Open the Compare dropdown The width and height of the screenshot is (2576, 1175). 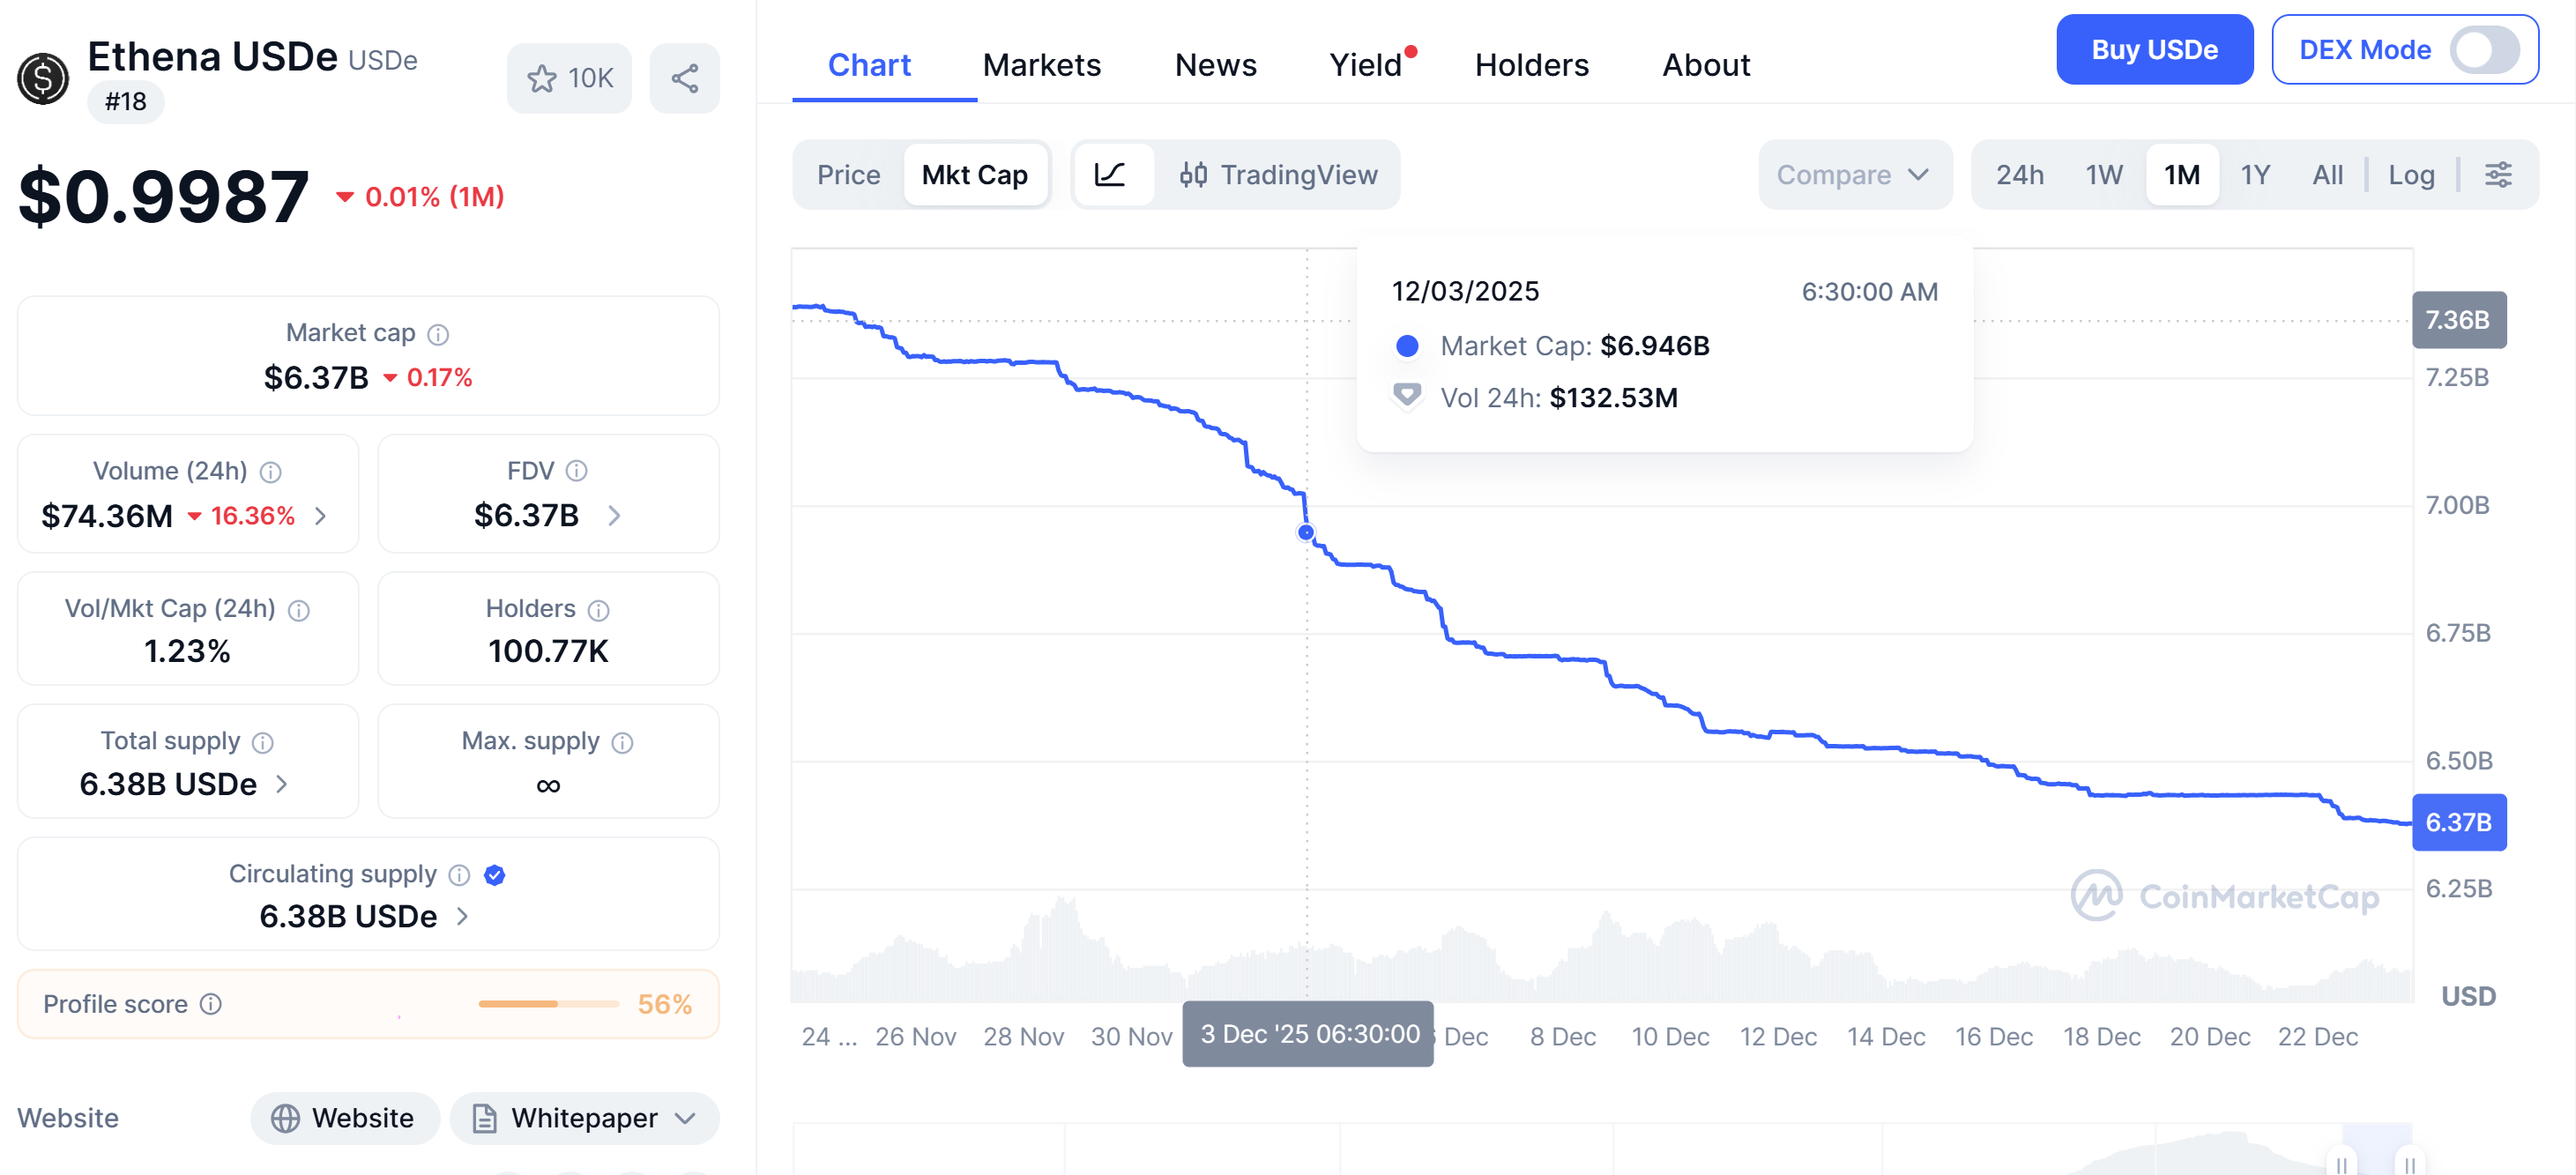(x=1853, y=174)
